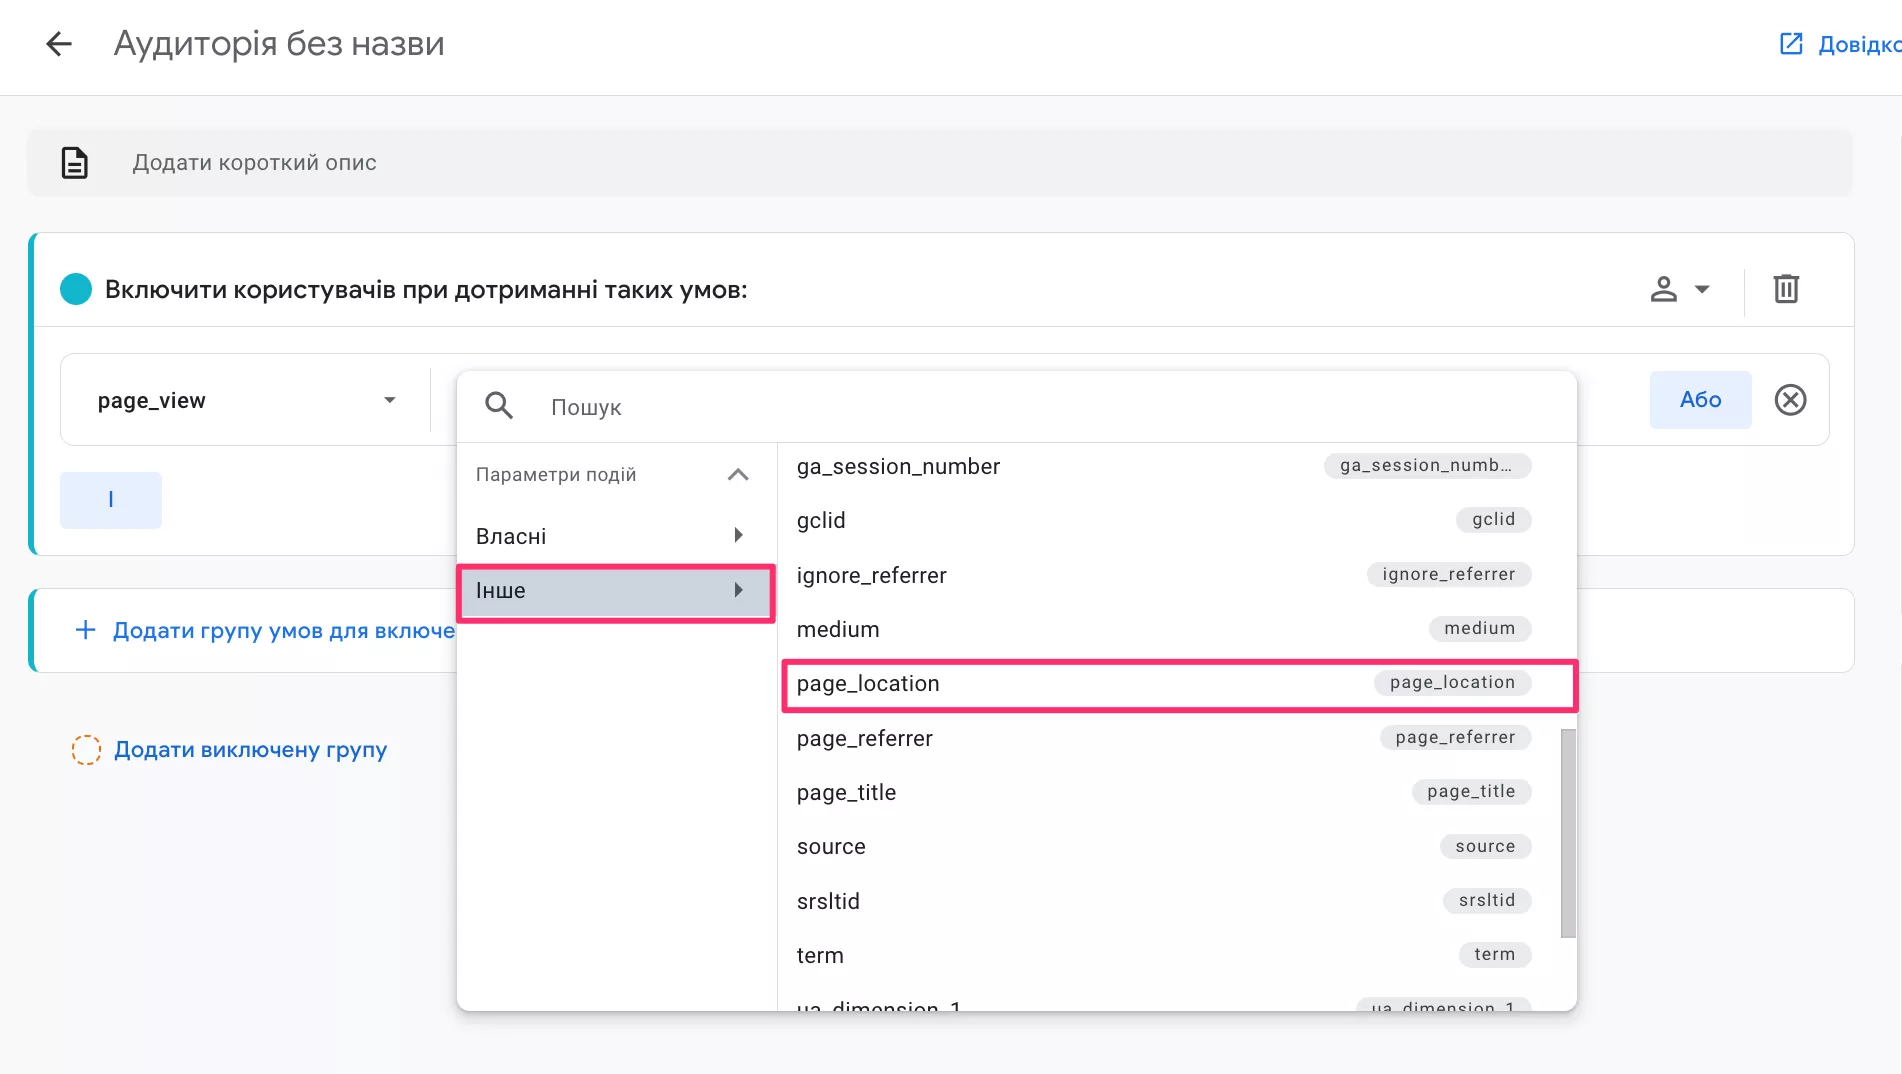Image resolution: width=1902 pixels, height=1074 pixels.
Task: Open the Довідка help link
Action: point(1840,44)
